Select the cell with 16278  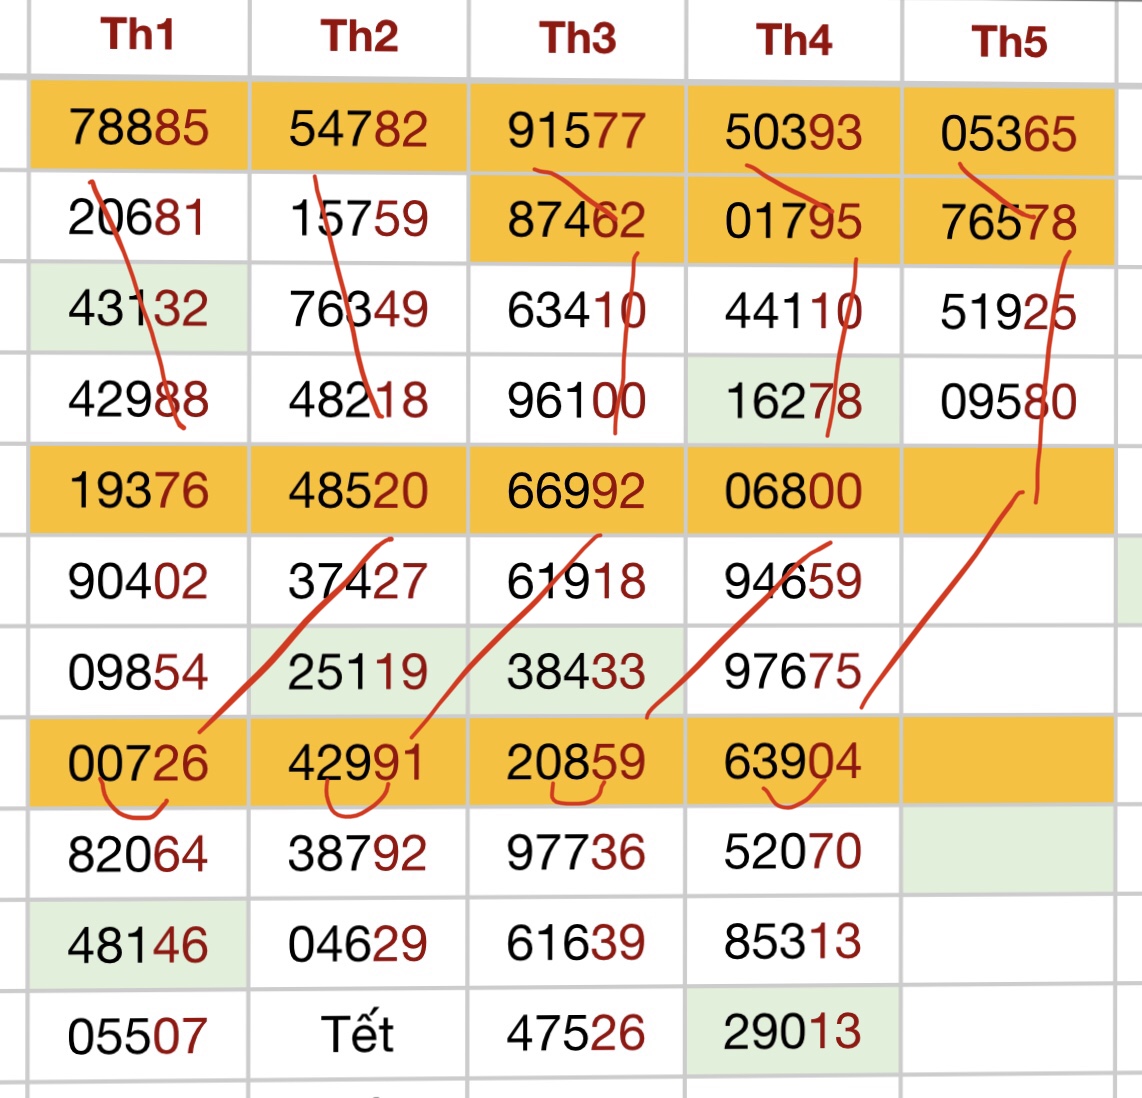(x=793, y=402)
